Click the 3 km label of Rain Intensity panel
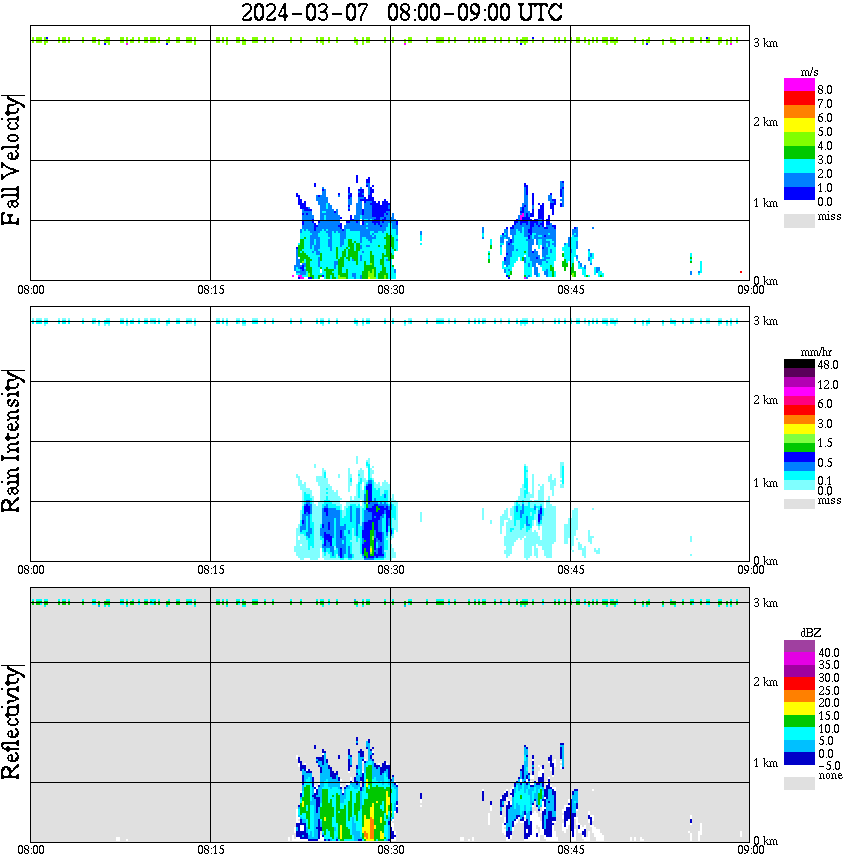The height and width of the screenshot is (868, 850). pos(765,321)
